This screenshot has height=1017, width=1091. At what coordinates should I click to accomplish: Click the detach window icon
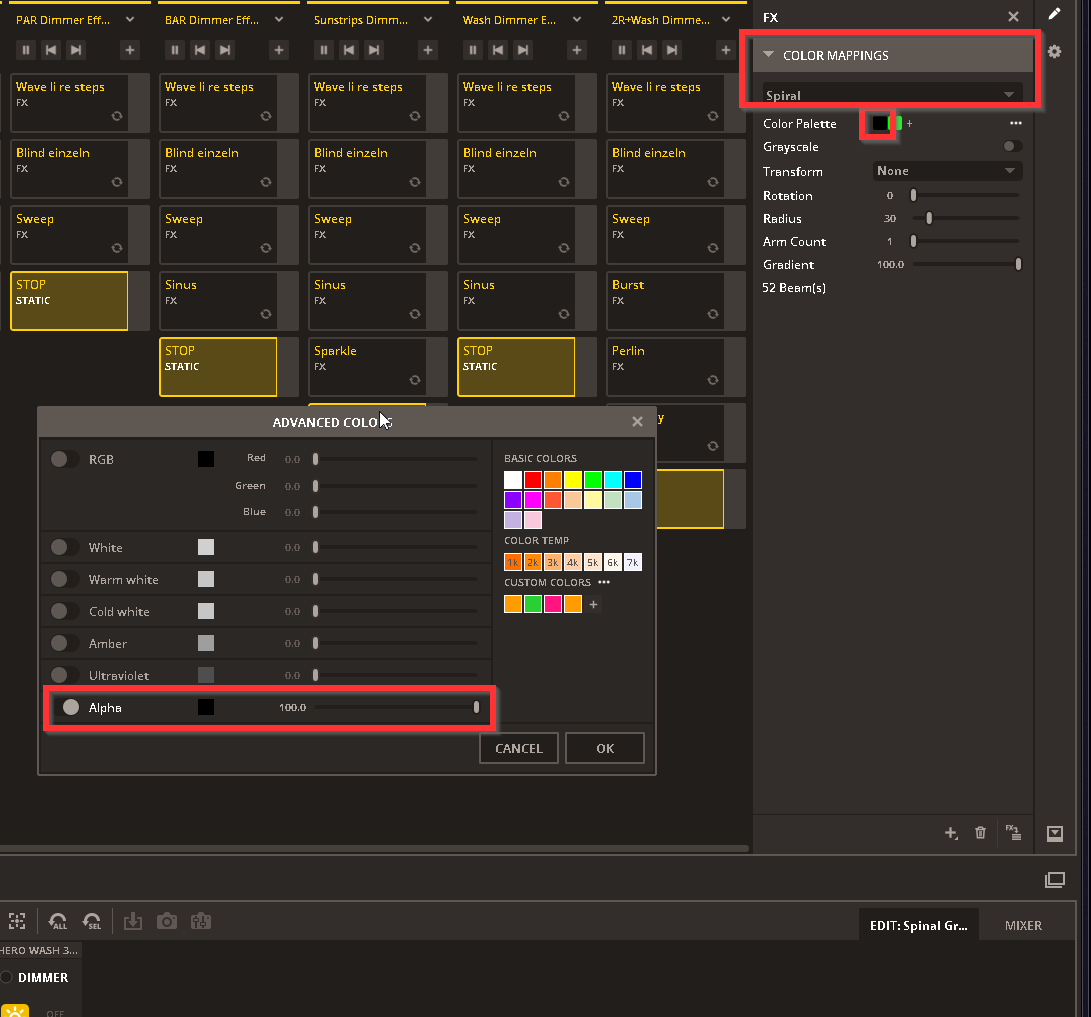(x=1055, y=880)
